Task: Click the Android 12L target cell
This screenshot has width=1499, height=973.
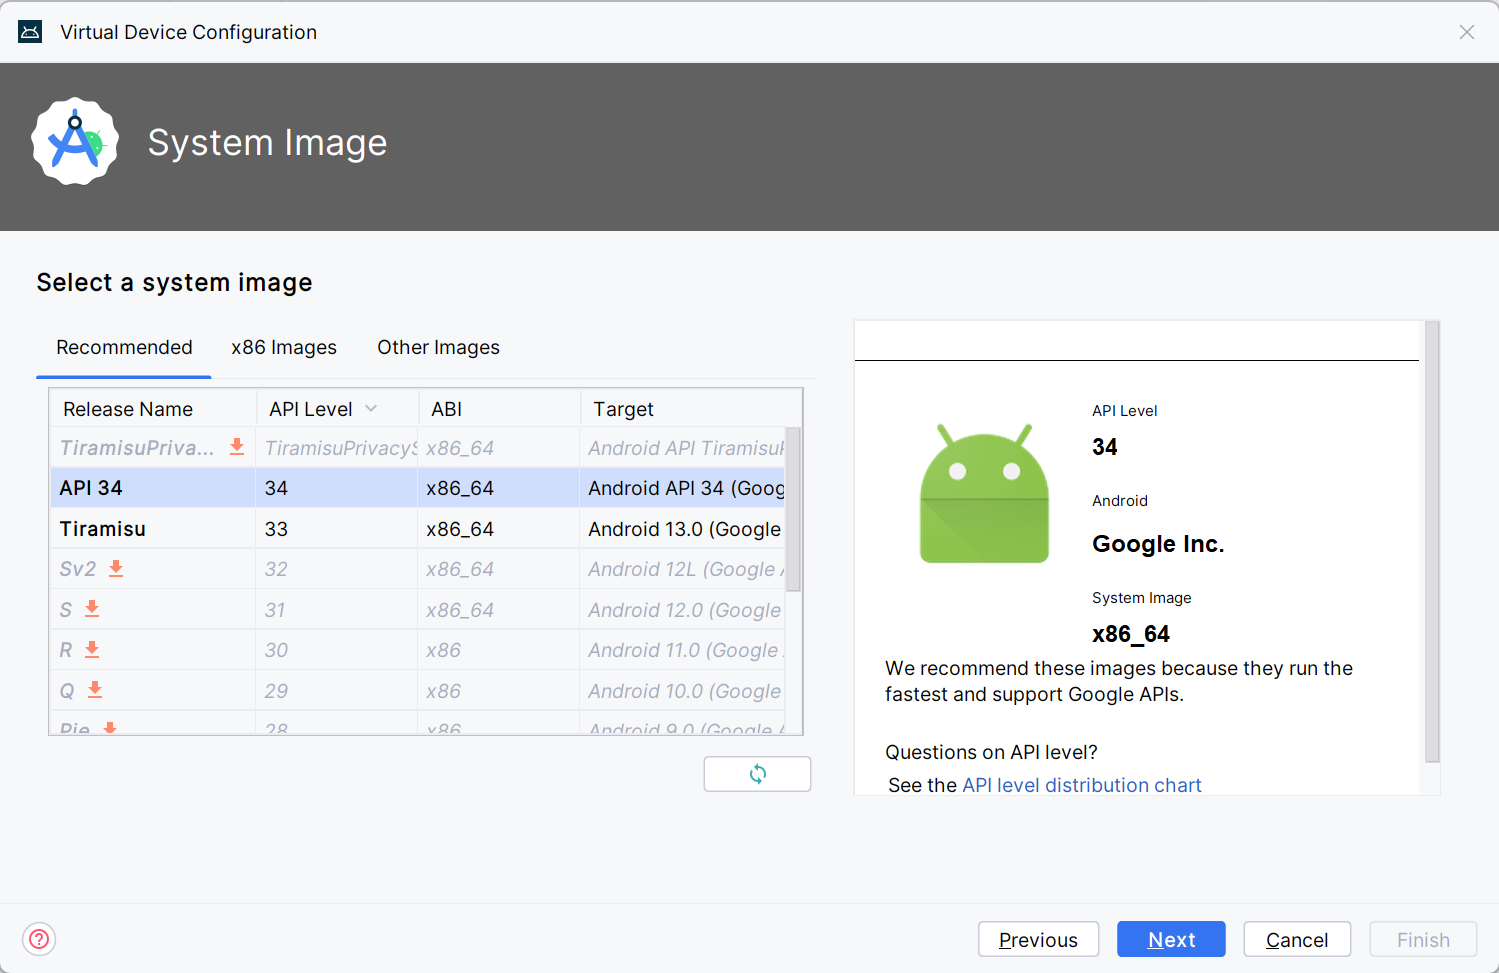Action: click(684, 569)
